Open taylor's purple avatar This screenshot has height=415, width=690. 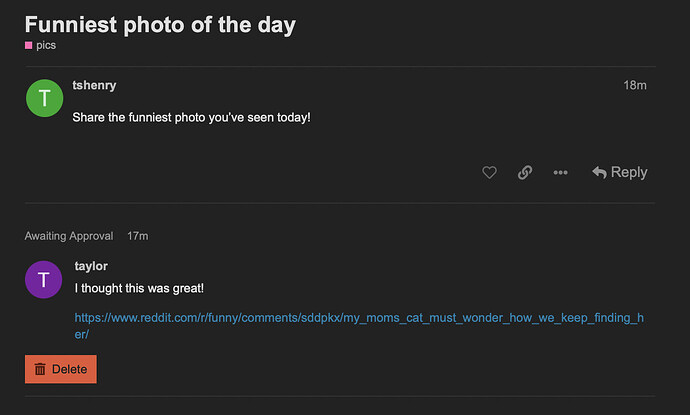[x=44, y=278]
